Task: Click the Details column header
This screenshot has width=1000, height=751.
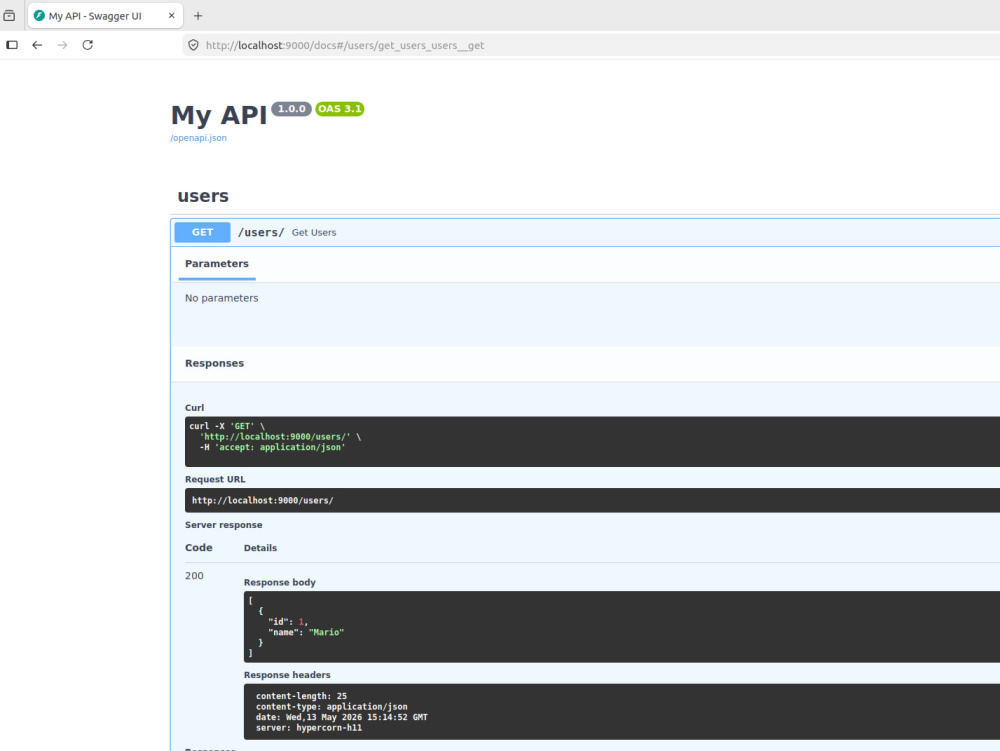Action: point(260,548)
